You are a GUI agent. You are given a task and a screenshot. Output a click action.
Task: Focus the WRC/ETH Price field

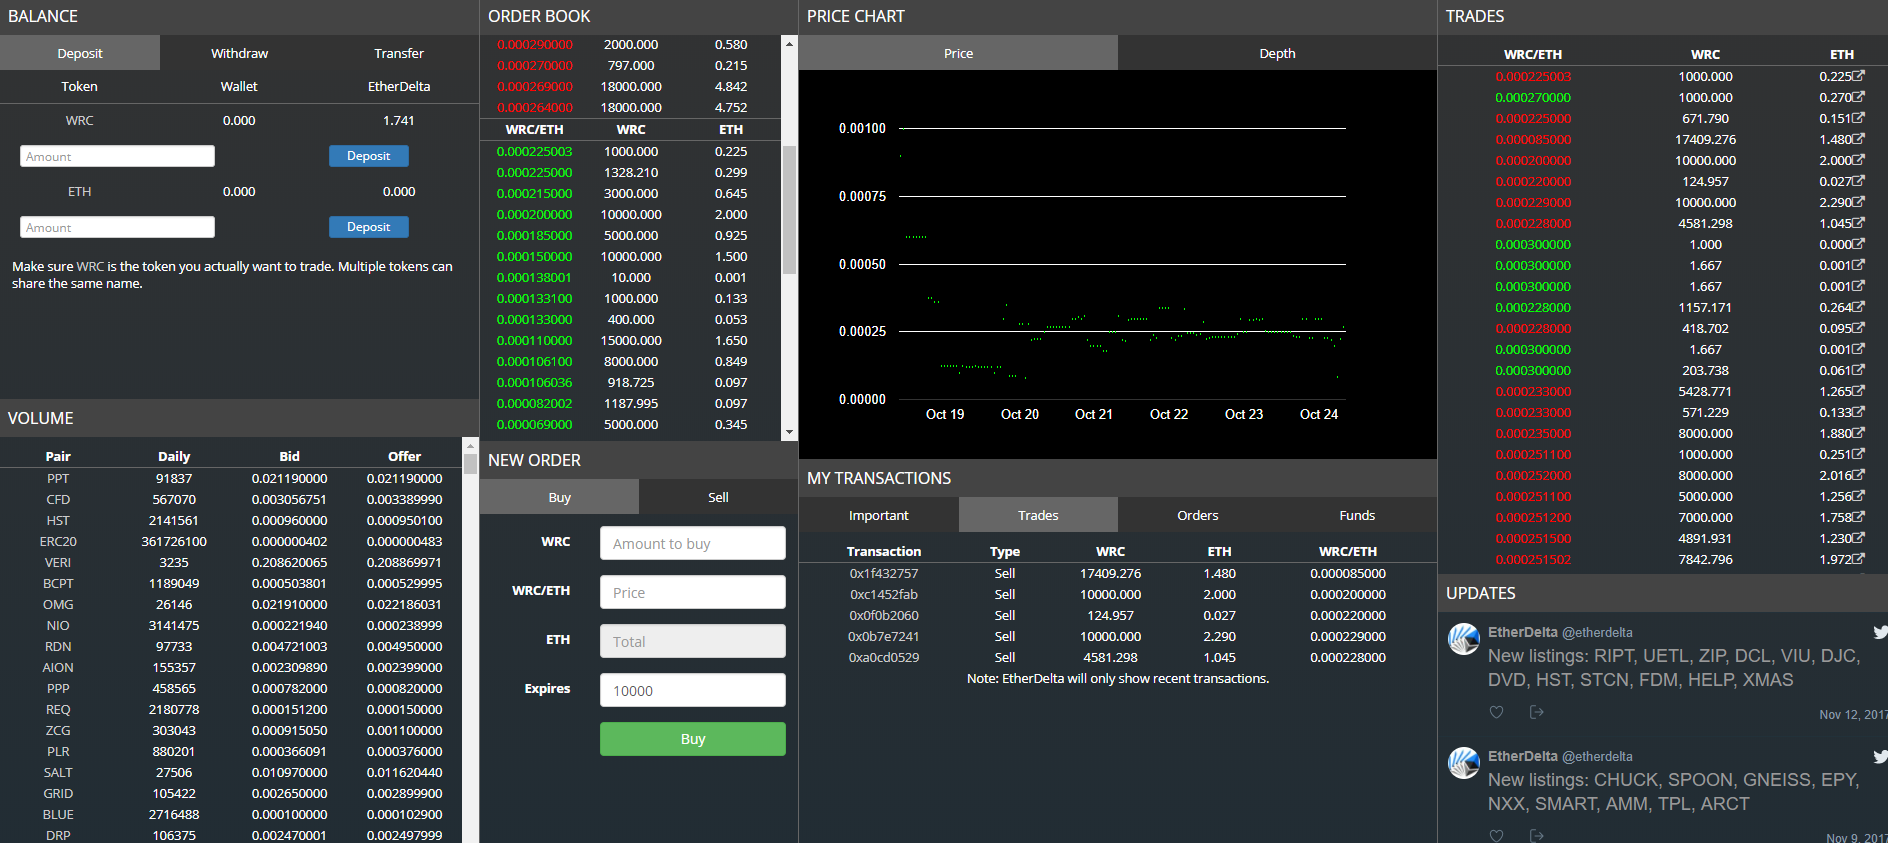tap(693, 592)
